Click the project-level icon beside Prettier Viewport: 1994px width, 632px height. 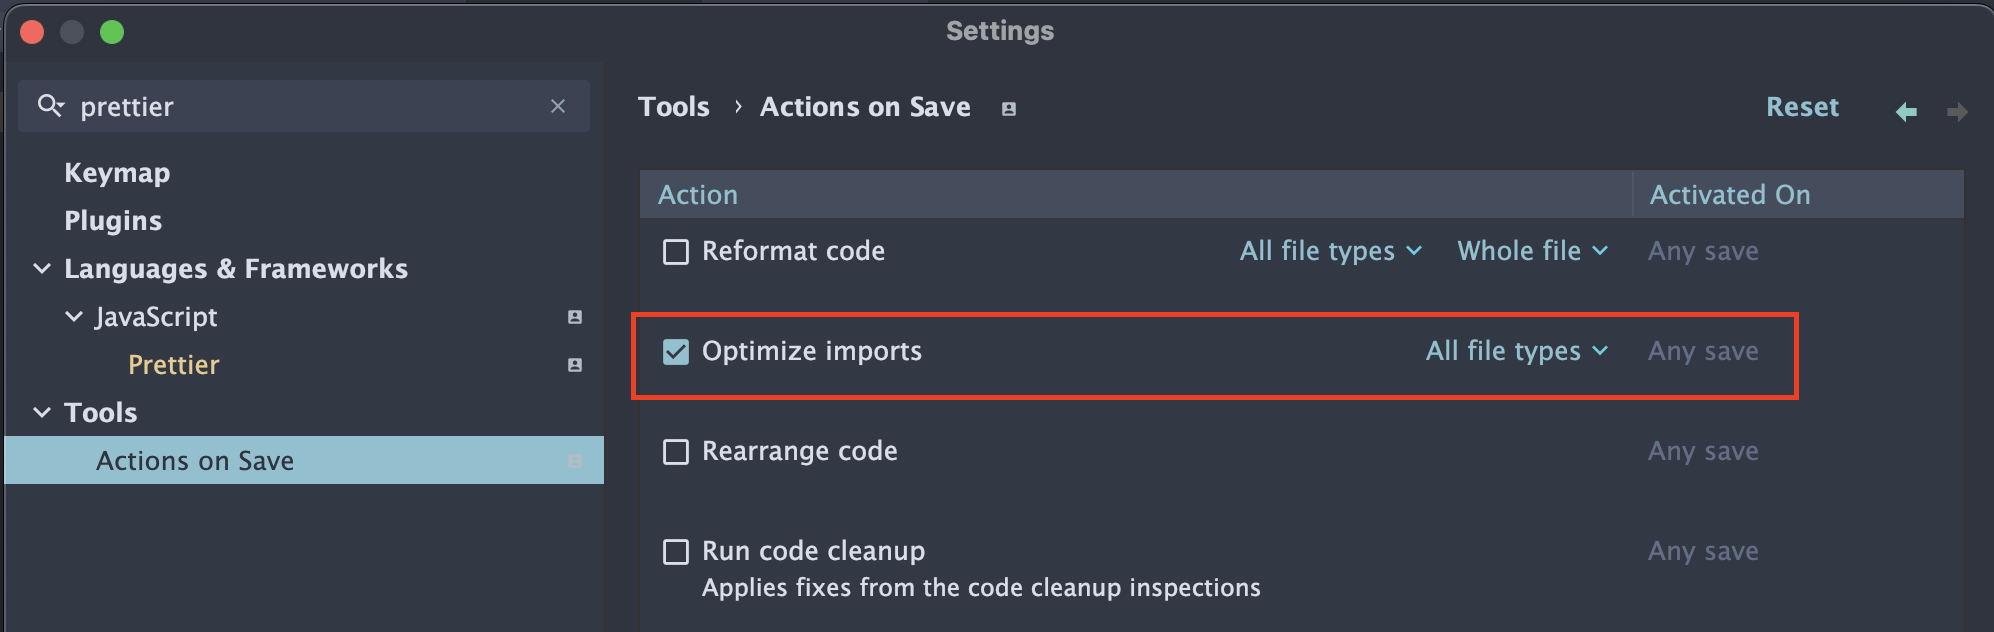575,365
